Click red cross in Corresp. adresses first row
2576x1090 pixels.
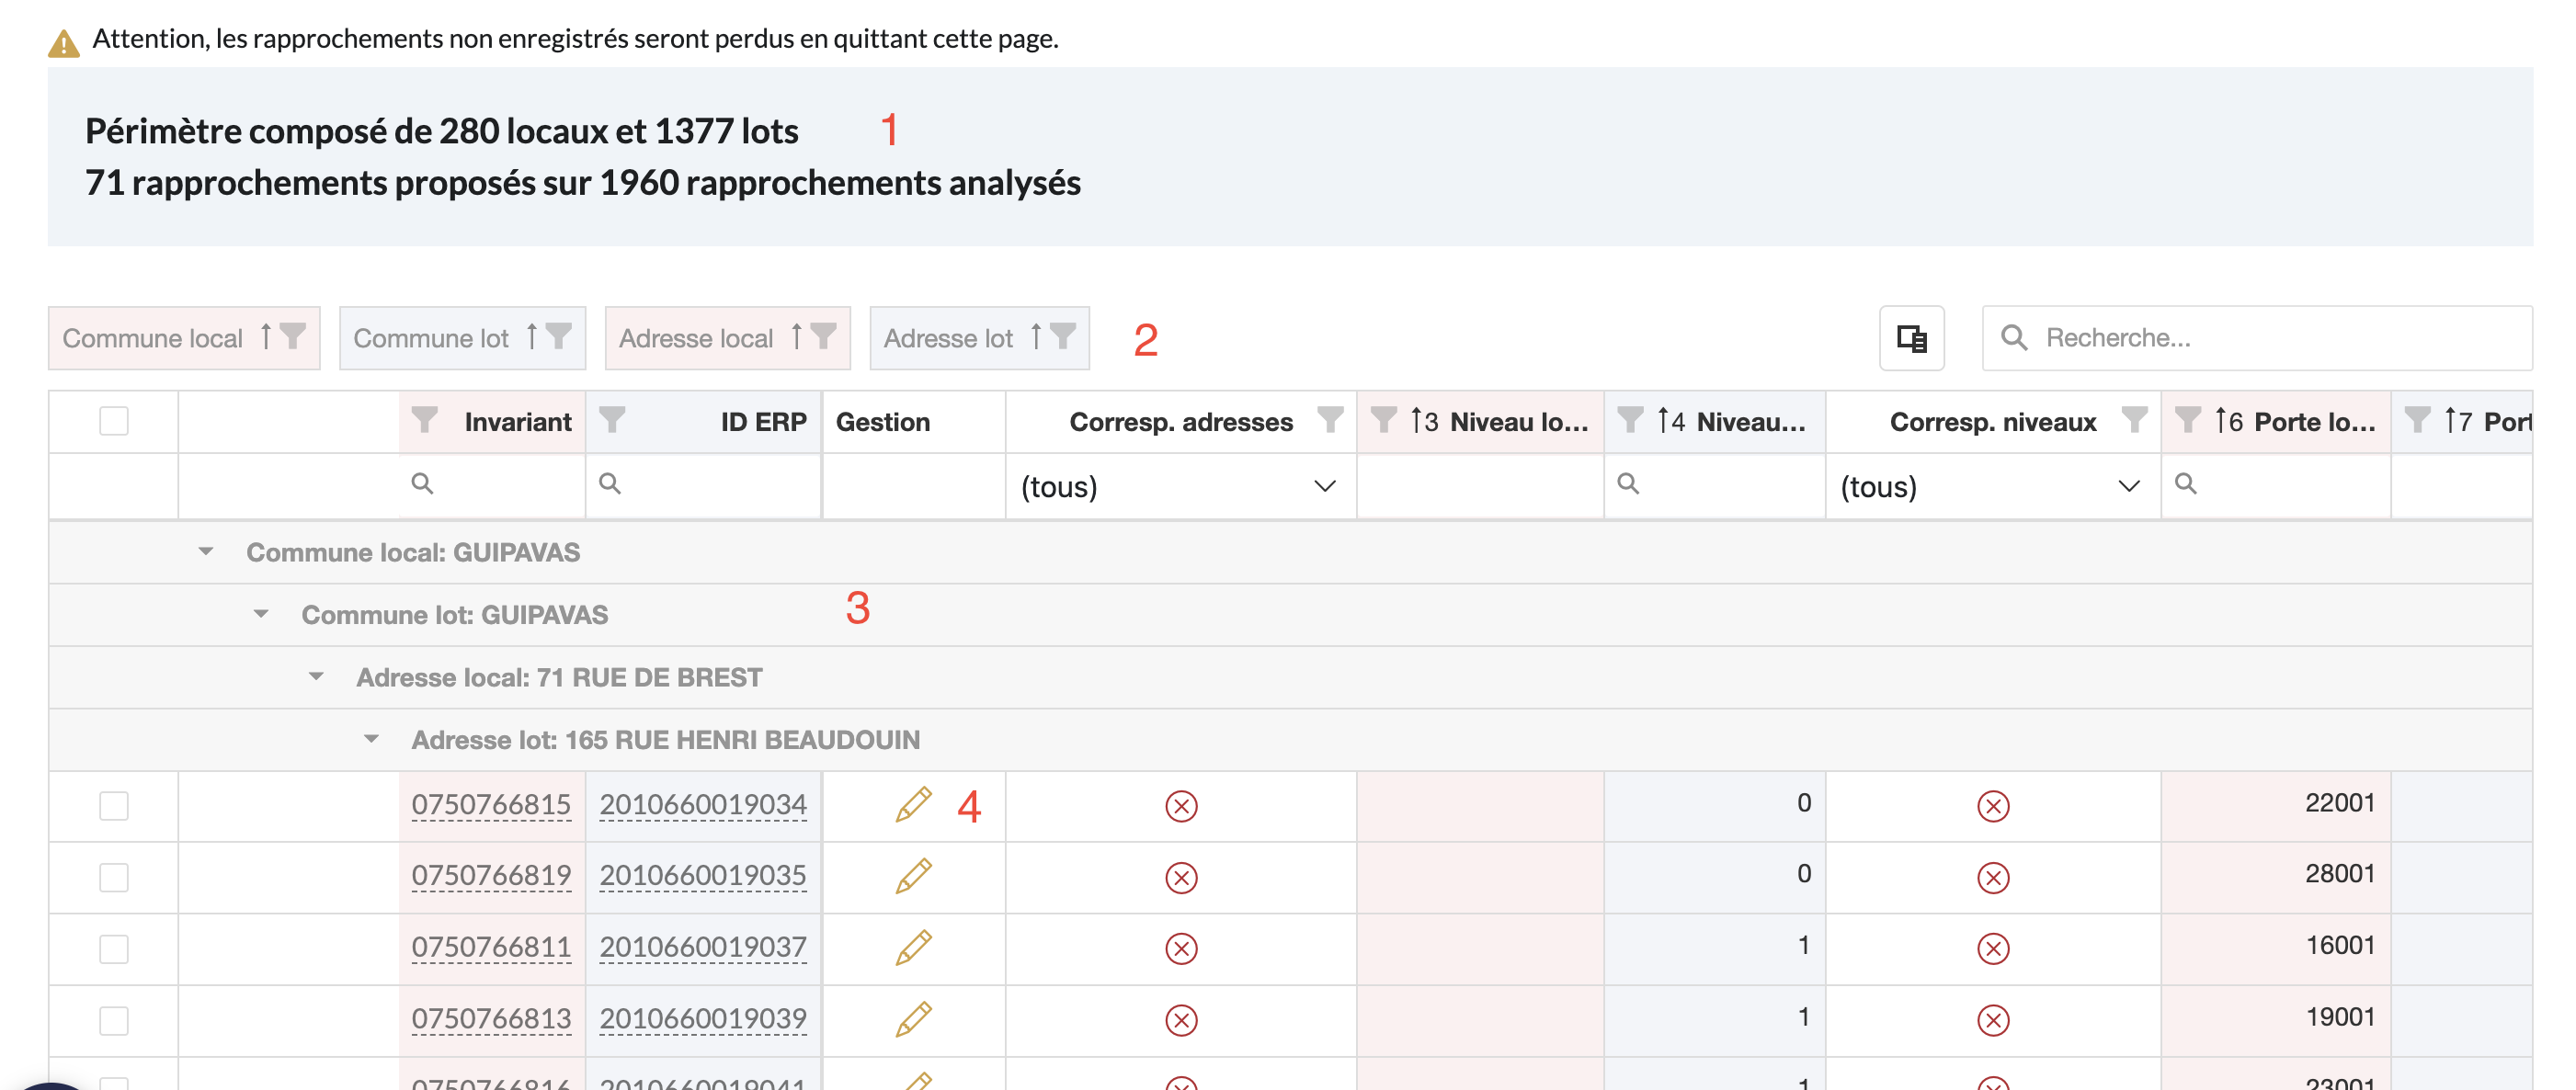tap(1181, 806)
